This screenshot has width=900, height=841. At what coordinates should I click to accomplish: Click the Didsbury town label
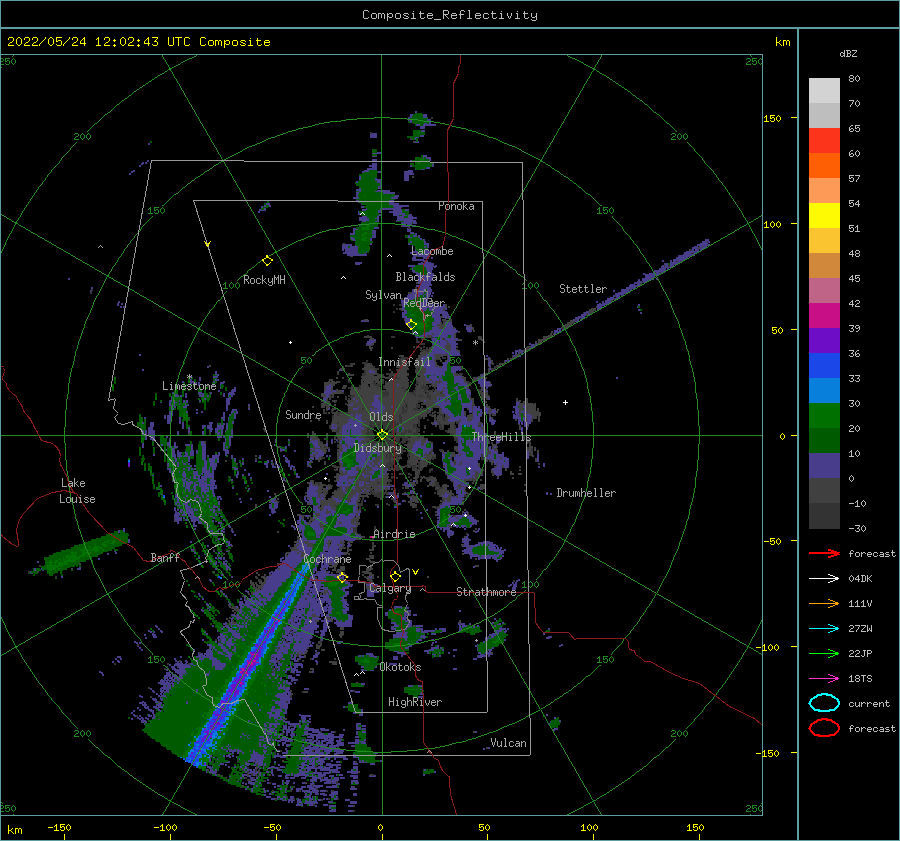[x=378, y=448]
